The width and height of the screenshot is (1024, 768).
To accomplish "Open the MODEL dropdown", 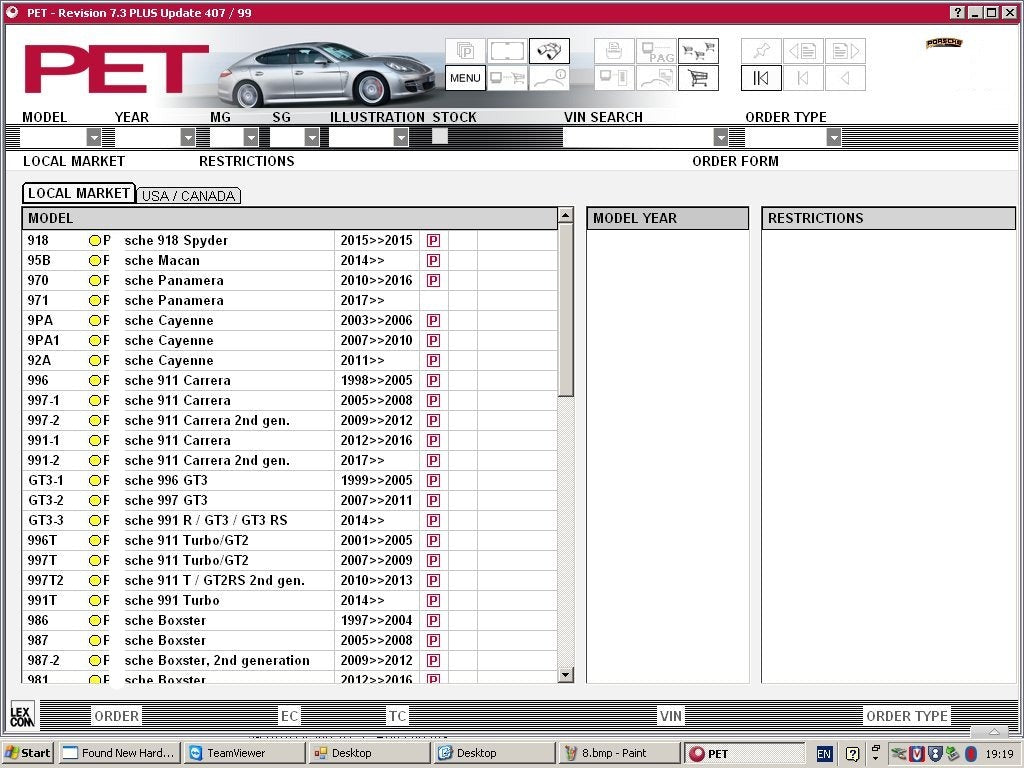I will click(x=94, y=138).
